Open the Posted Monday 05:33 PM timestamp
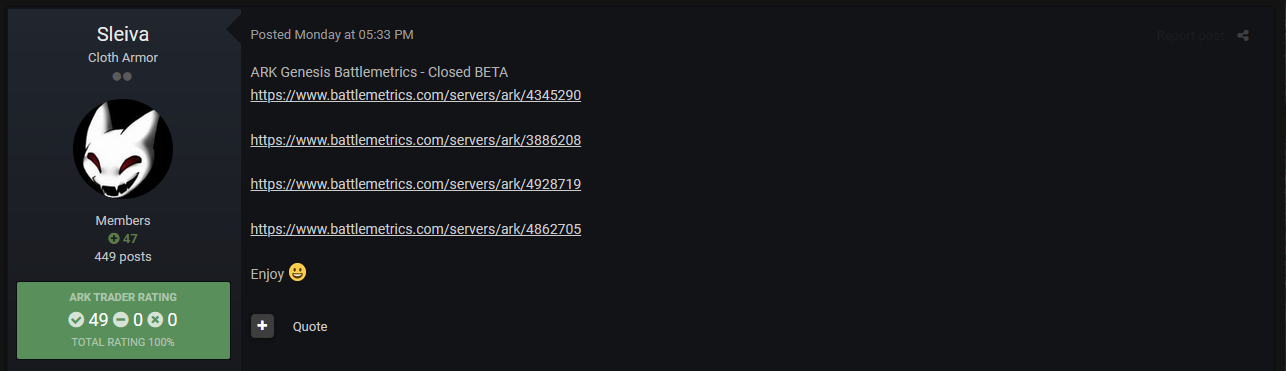 (332, 34)
